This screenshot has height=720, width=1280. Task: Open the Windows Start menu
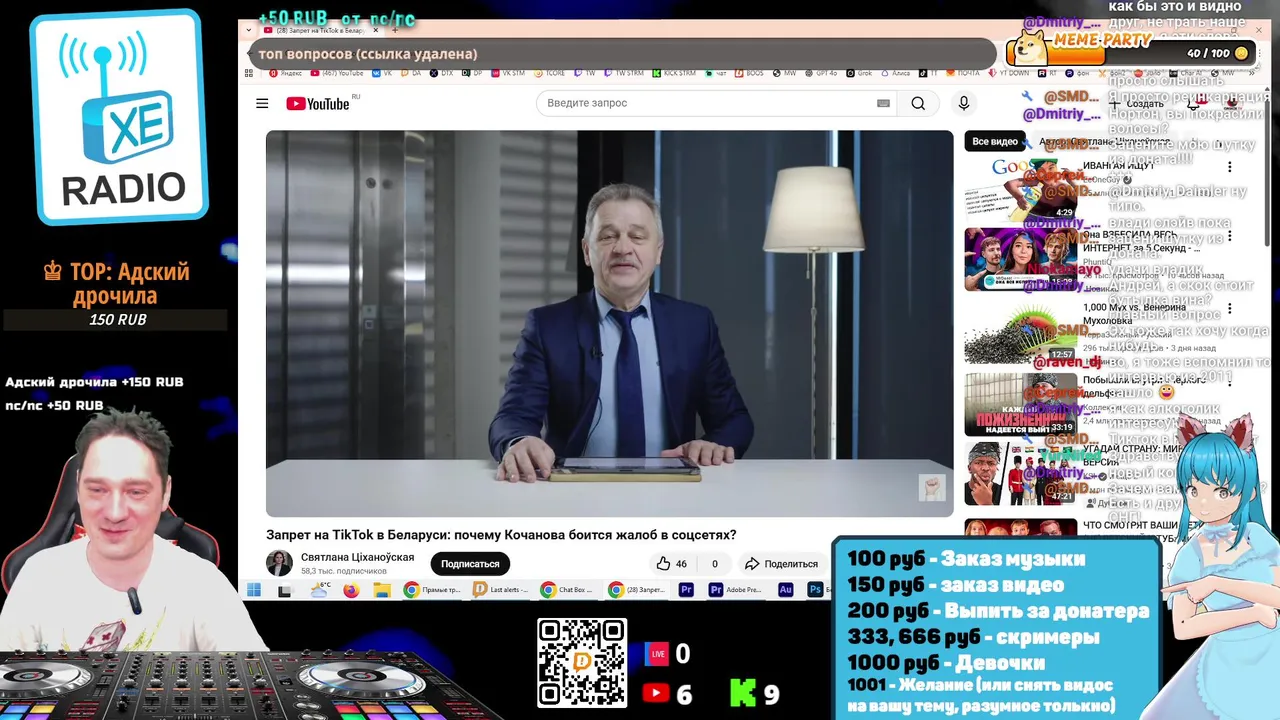[x=254, y=590]
